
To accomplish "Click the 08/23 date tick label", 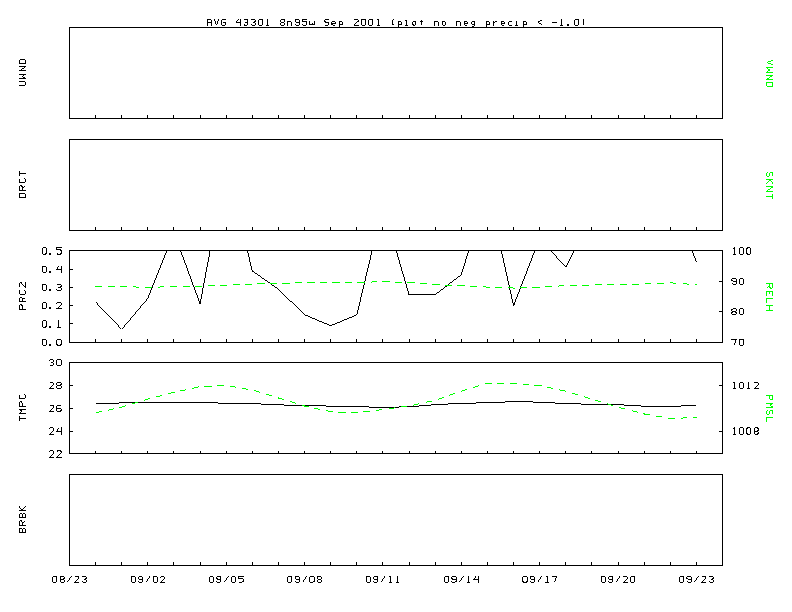I will (x=70, y=580).
